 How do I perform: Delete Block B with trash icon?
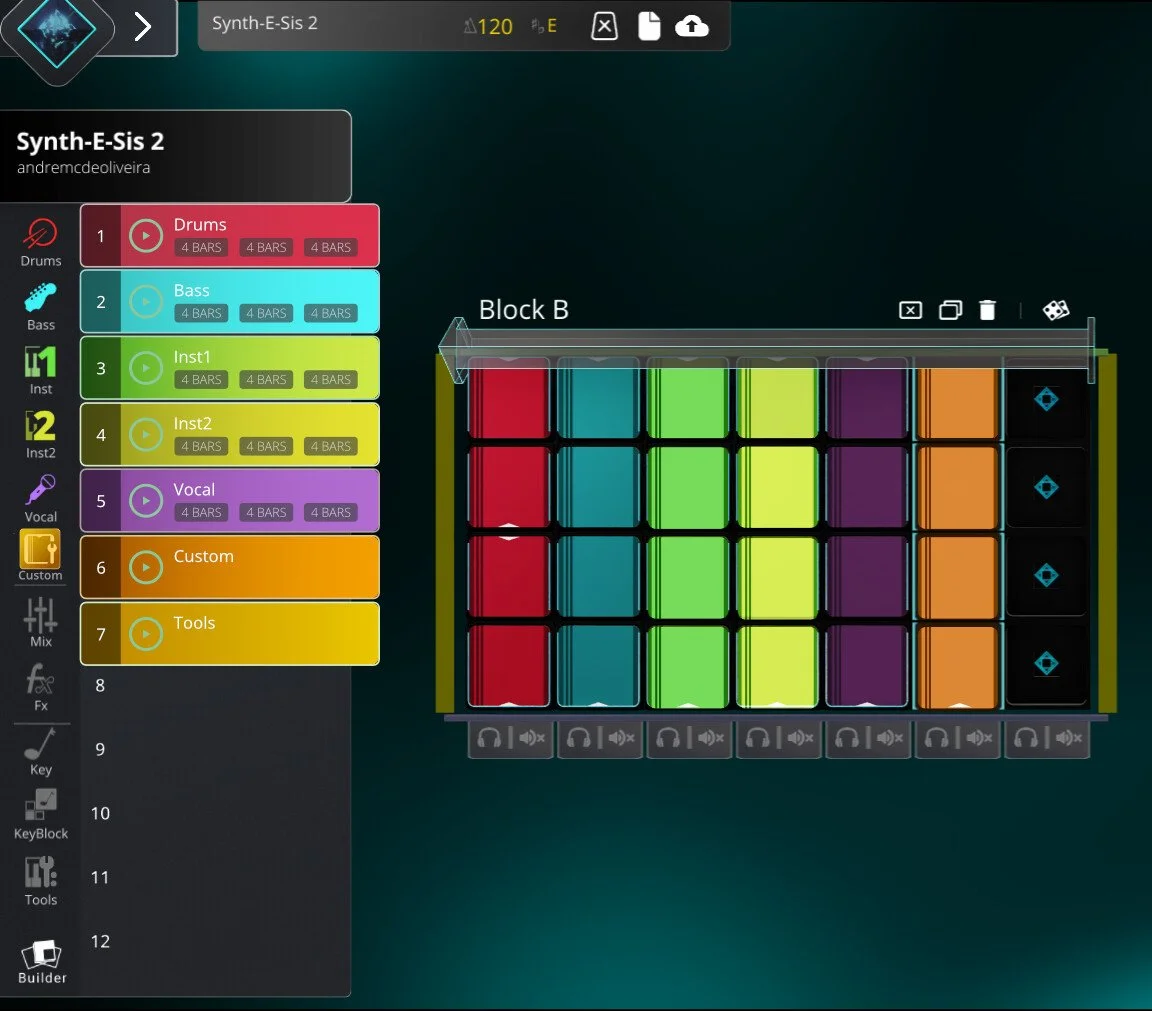click(987, 310)
